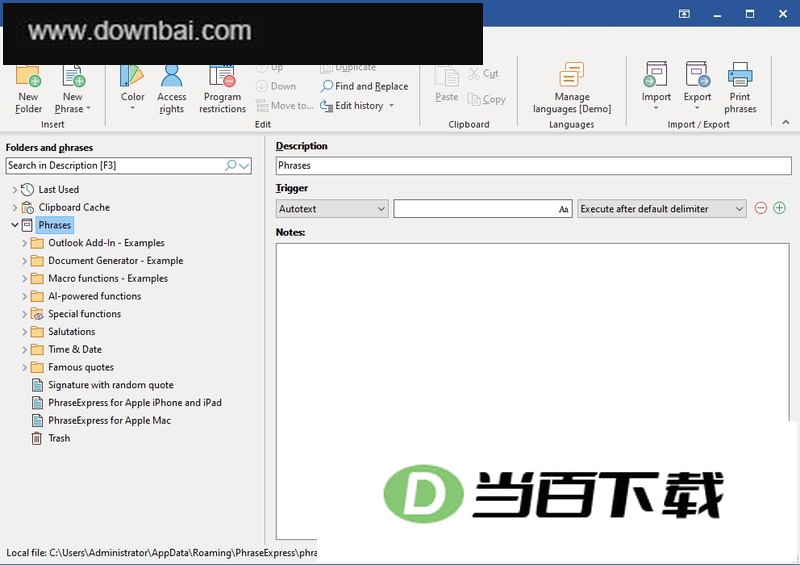Select Clipboard Cache in the tree
This screenshot has height=565, width=800.
click(x=74, y=207)
